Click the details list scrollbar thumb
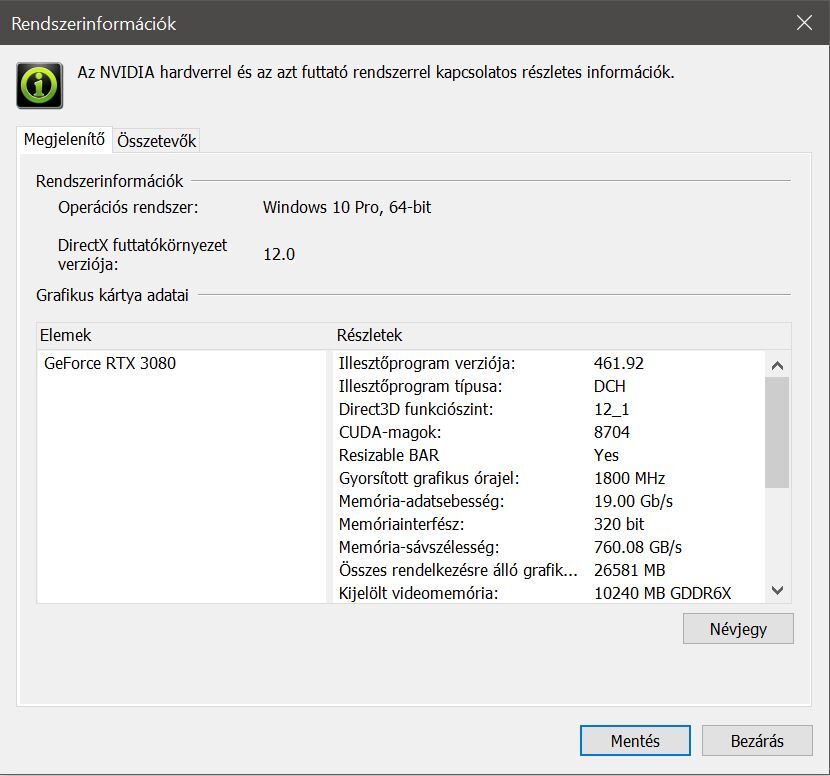The image size is (830, 776). point(777,432)
